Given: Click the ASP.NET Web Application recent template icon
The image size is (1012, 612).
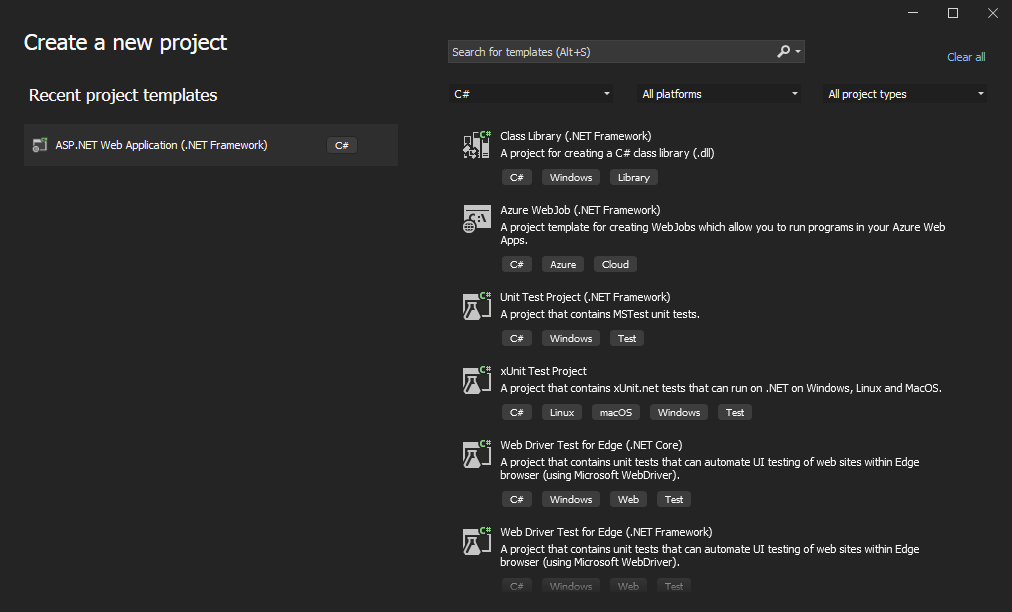Looking at the screenshot, I should pos(40,145).
